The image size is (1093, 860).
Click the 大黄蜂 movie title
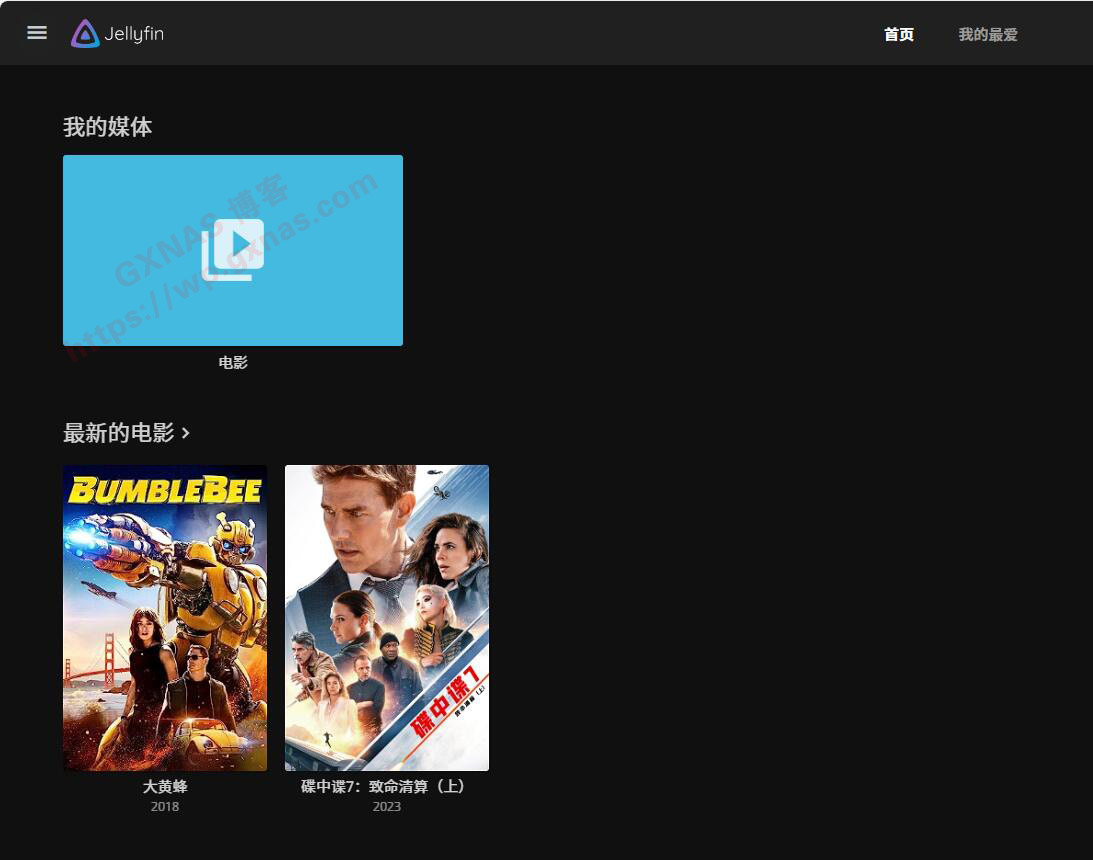tap(165, 786)
